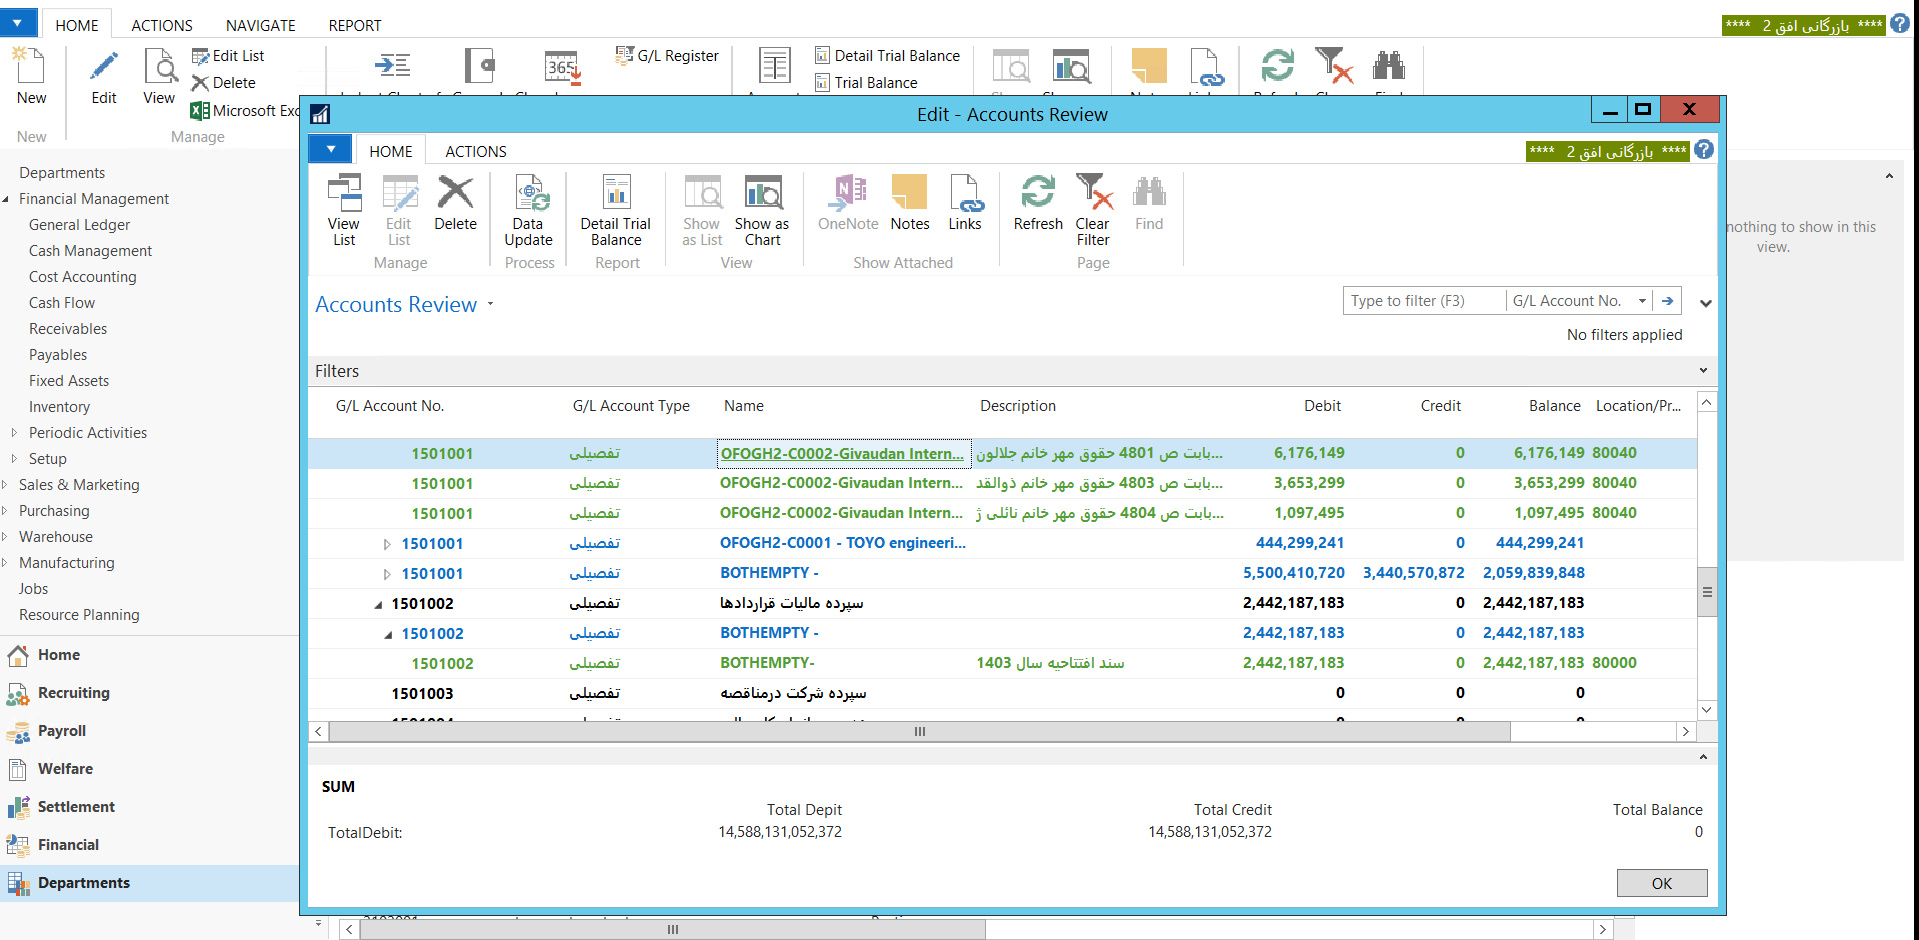Image resolution: width=1919 pixels, height=940 pixels.
Task: Clear Filter in Accounts Review ribbon
Action: (1093, 209)
